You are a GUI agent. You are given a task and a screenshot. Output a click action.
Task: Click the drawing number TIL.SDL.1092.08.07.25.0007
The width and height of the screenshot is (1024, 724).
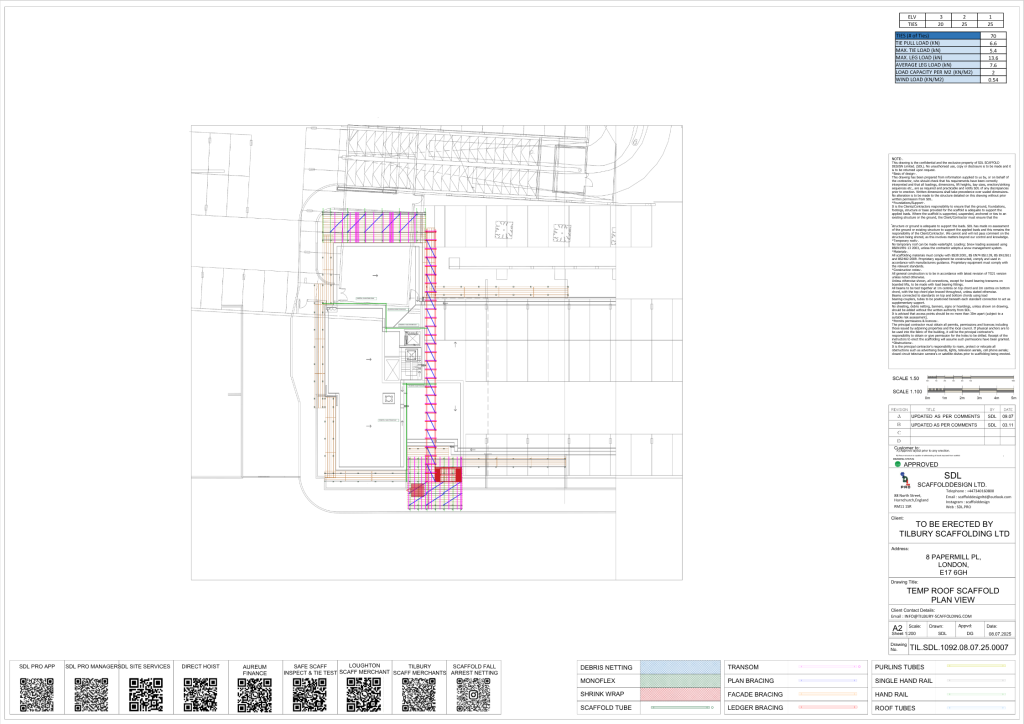959,647
